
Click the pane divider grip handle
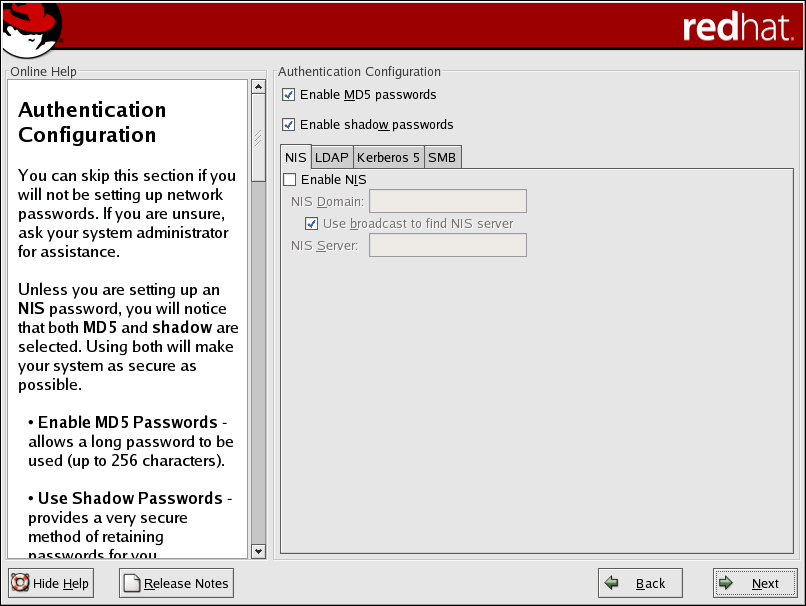(259, 138)
